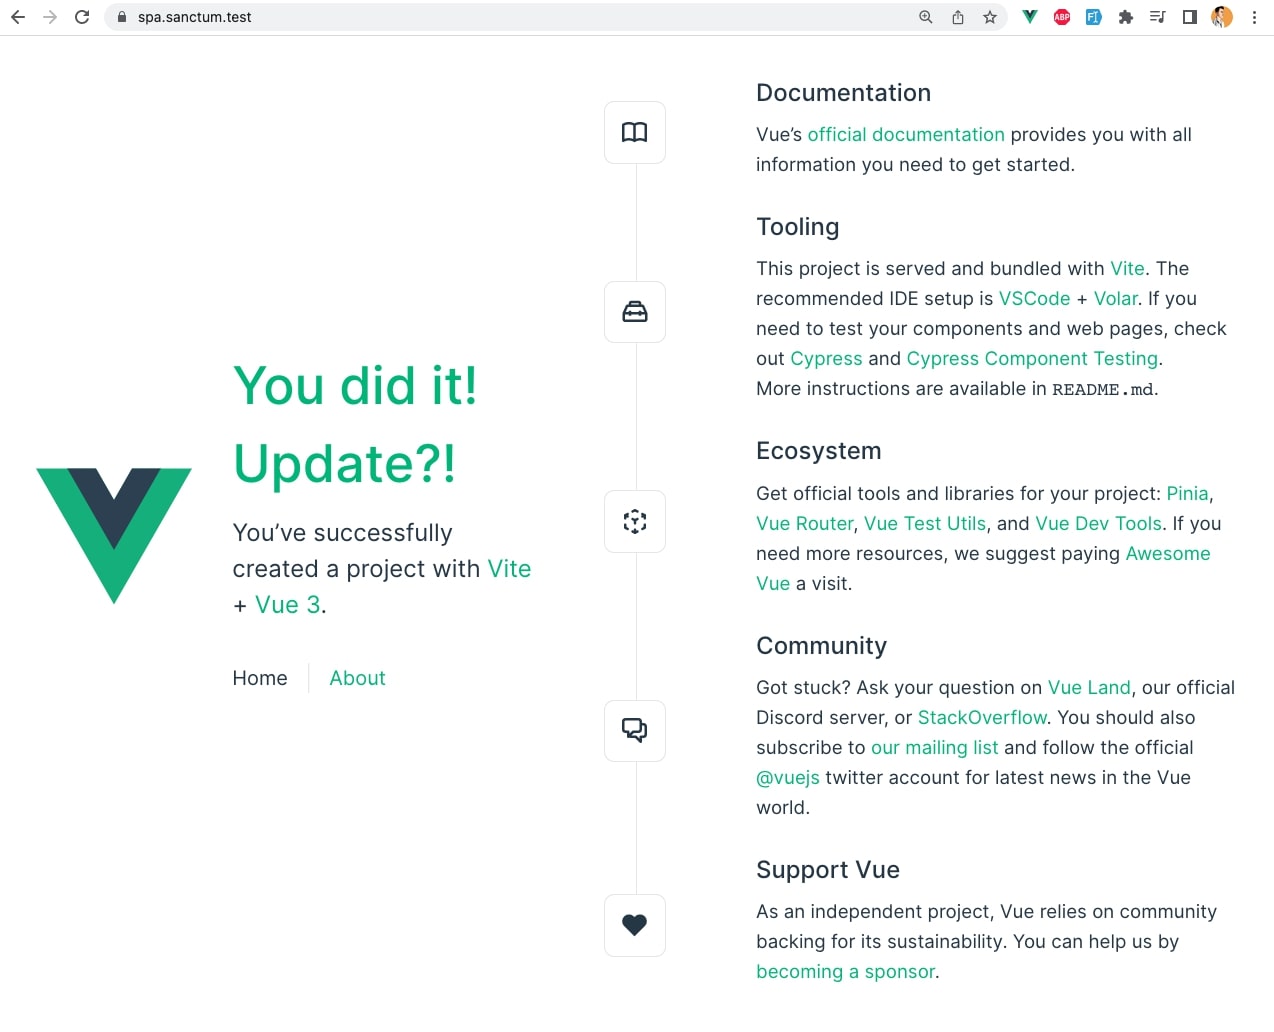Click the lock icon in address bar
Viewport: 1274px width, 1032px height.
pyautogui.click(x=122, y=17)
